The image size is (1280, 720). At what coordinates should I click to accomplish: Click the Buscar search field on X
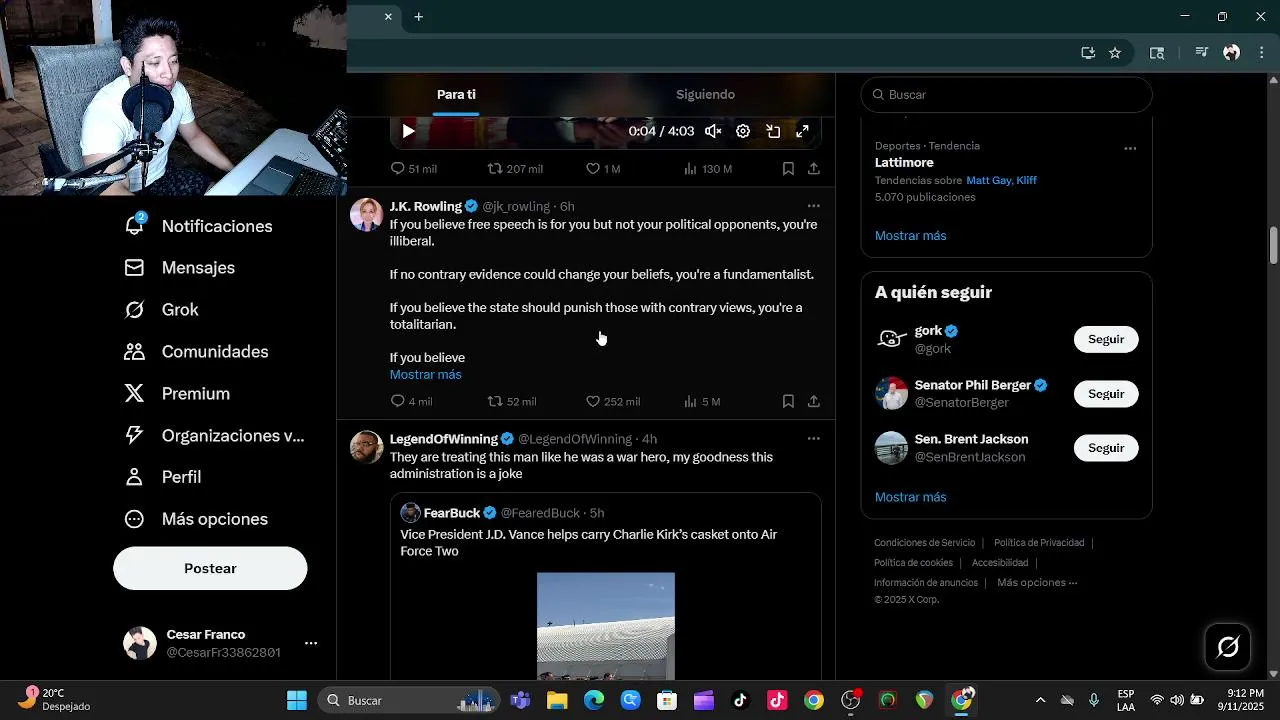(x=1006, y=95)
